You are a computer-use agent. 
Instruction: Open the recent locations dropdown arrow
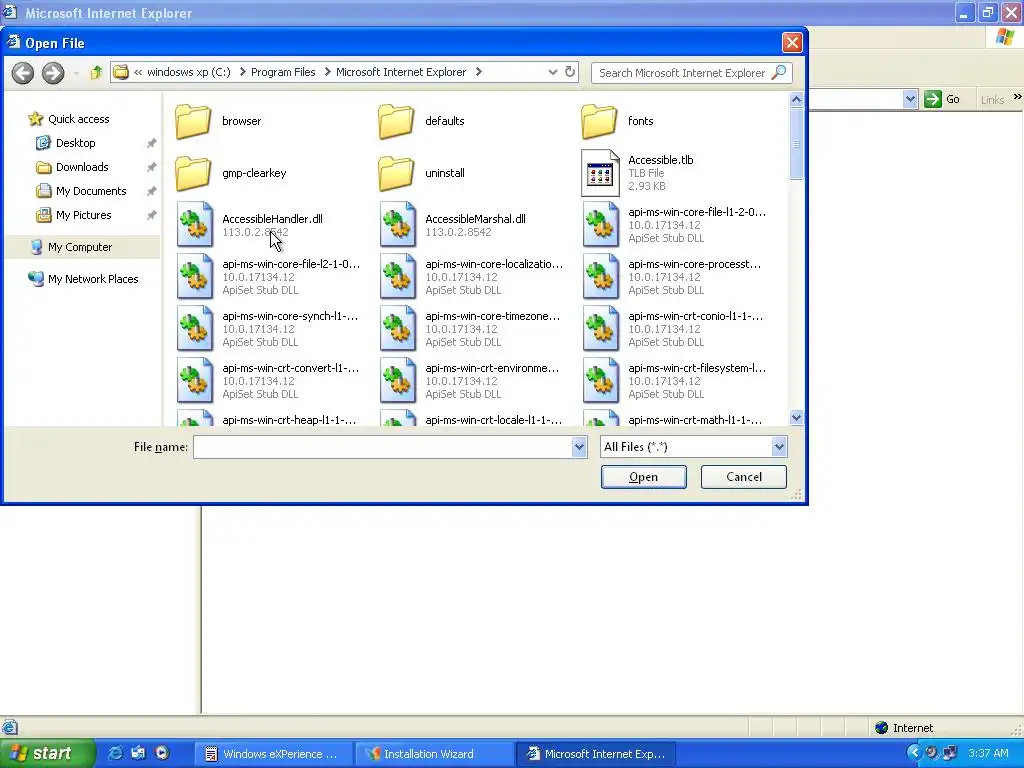tap(76, 73)
